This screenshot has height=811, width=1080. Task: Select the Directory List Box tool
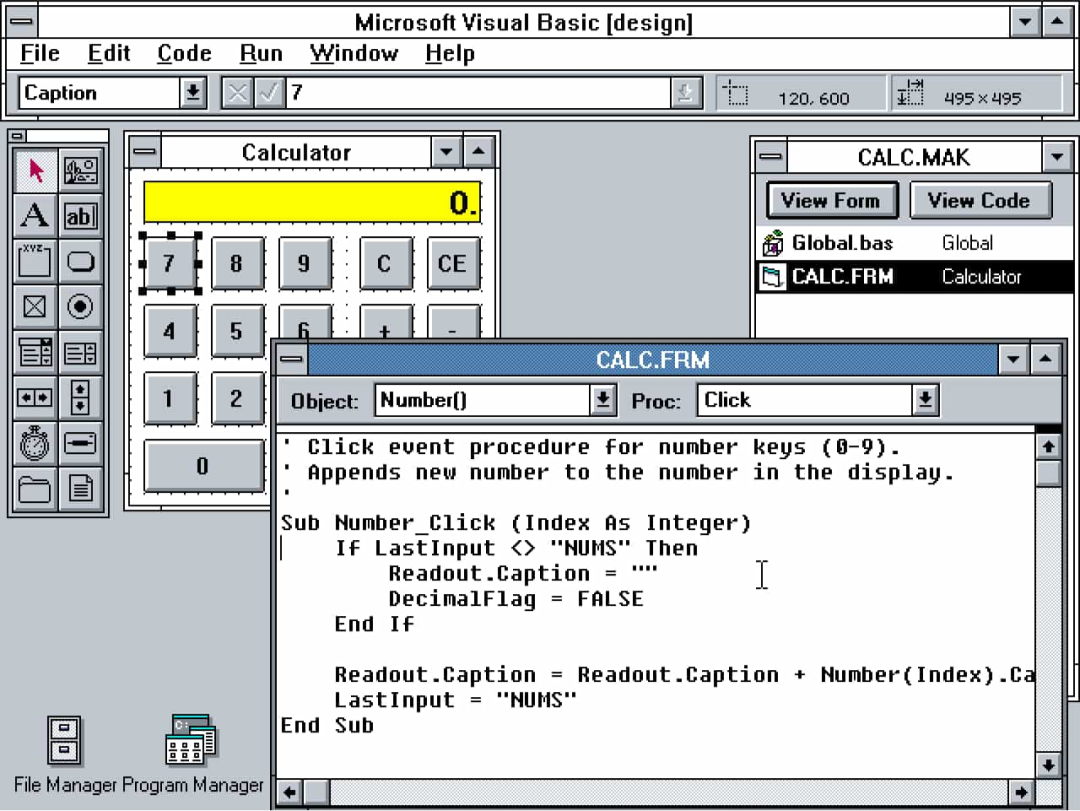tap(34, 489)
